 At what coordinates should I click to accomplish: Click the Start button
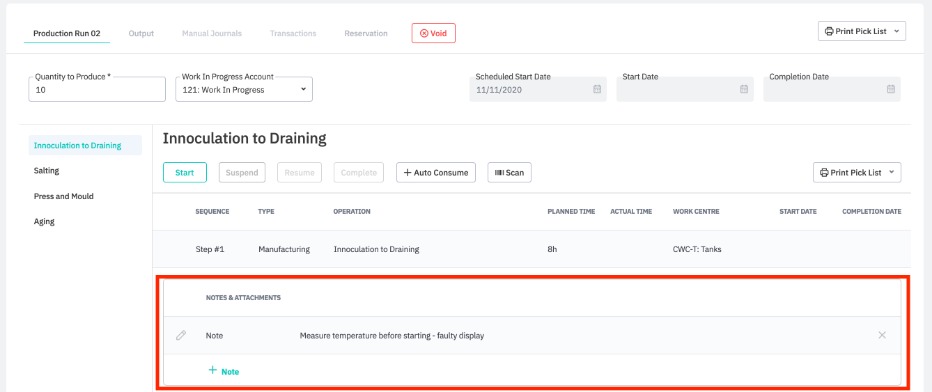click(185, 172)
